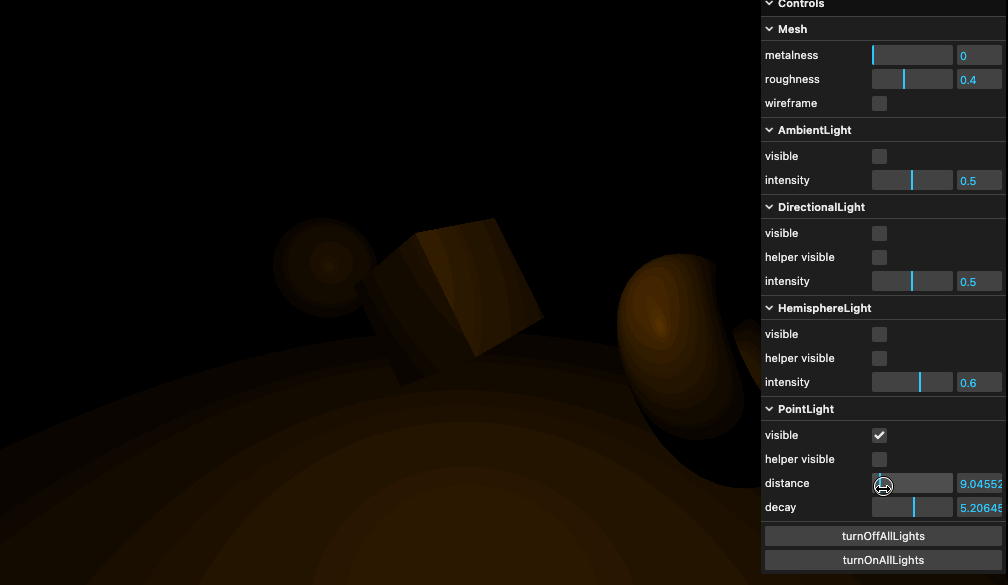This screenshot has height=585, width=1008.
Task: Select the PointLight distance value field
Action: (x=979, y=483)
